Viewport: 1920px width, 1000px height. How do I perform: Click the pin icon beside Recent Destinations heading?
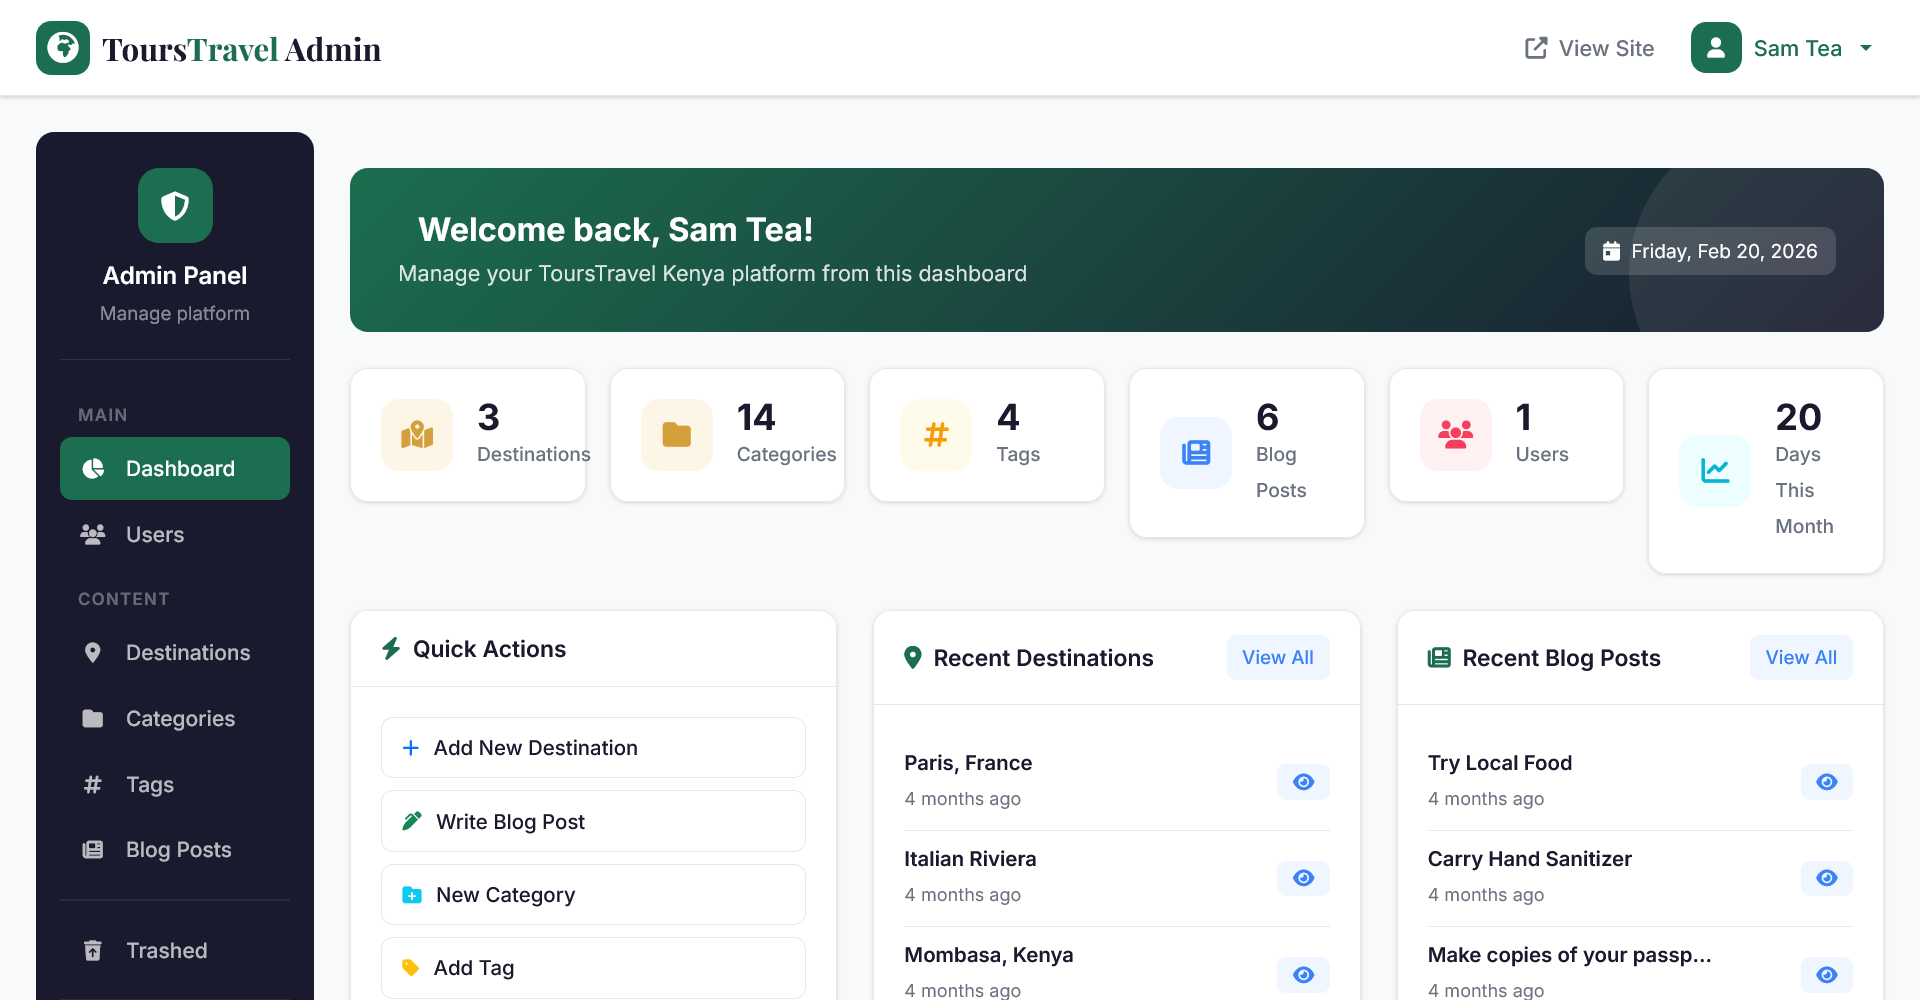[912, 657]
